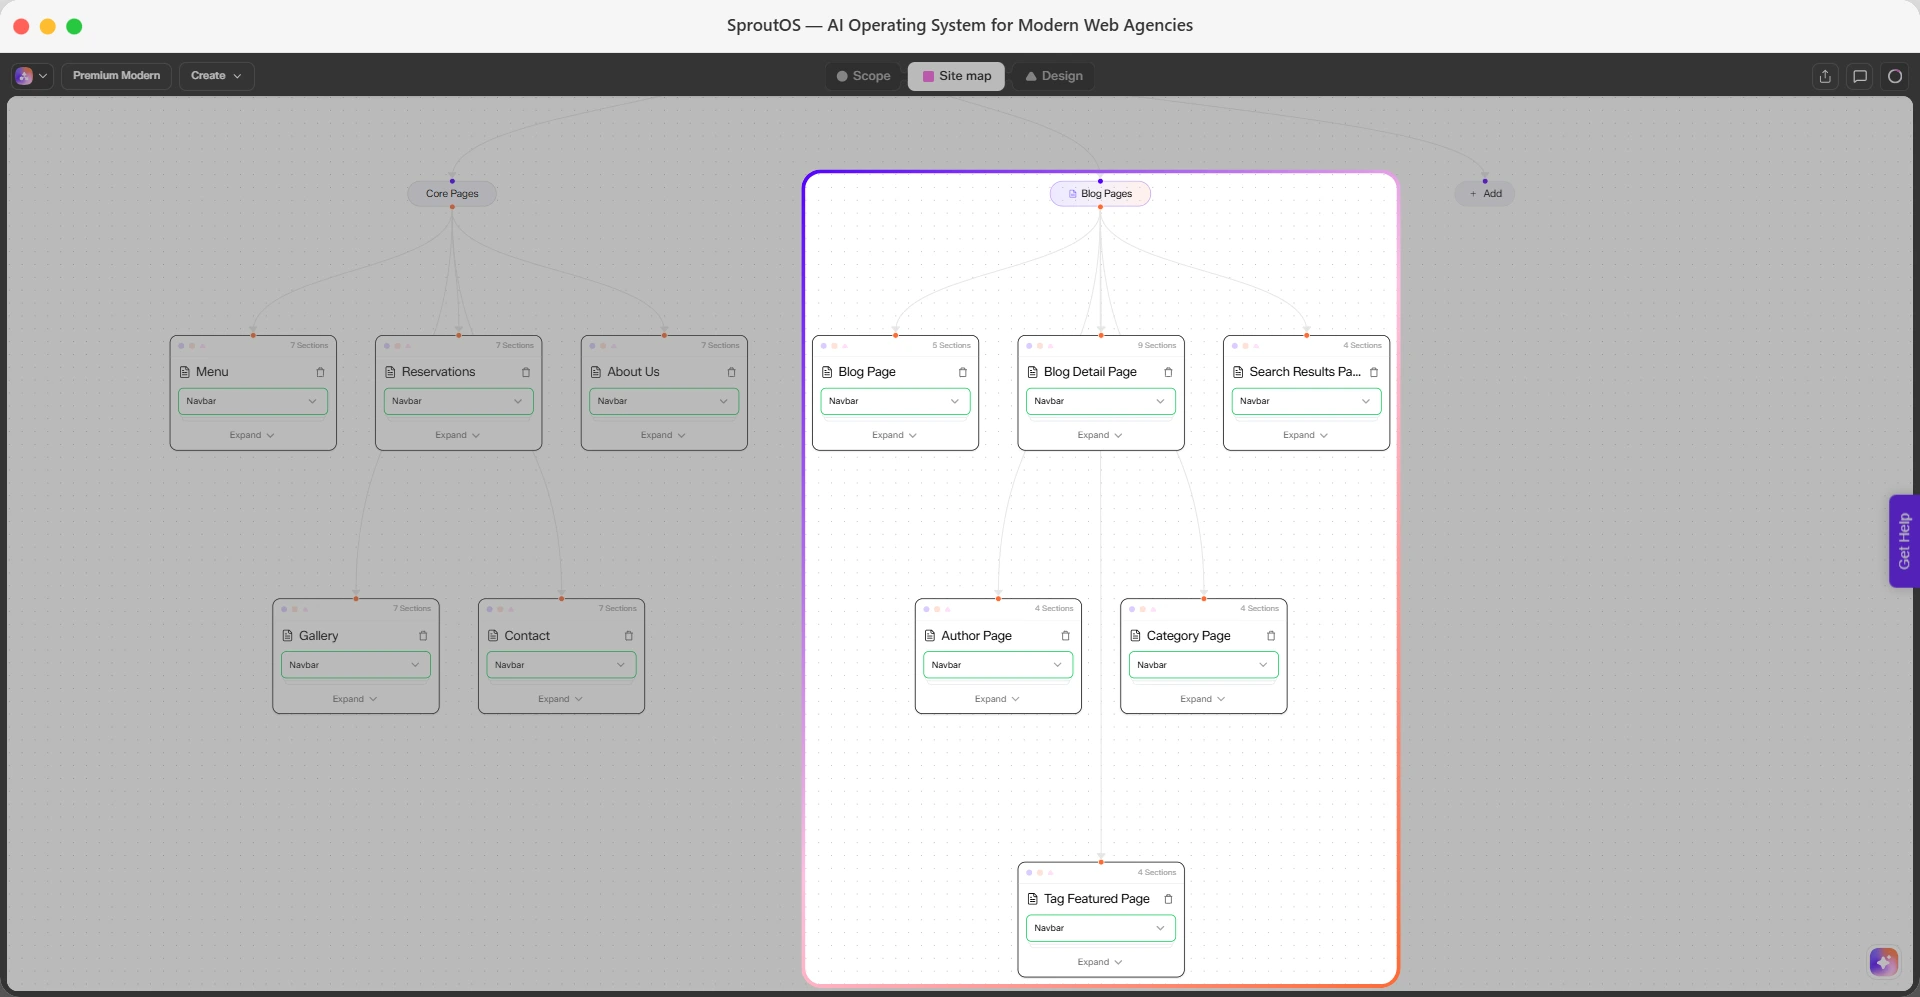This screenshot has height=997, width=1920.
Task: Click the document icon beside Gallery title
Action: click(x=288, y=636)
